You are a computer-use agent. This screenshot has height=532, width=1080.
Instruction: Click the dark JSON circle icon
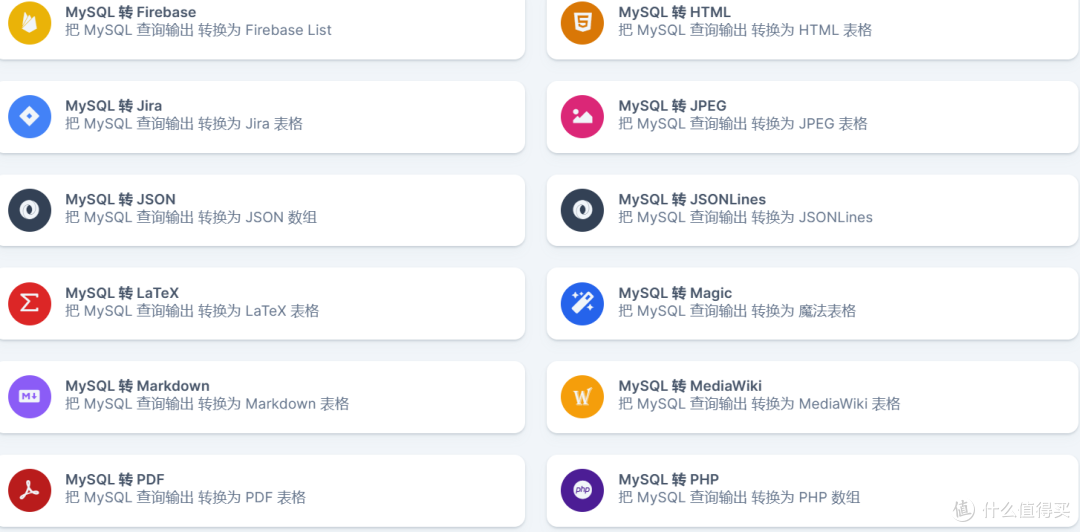tap(30, 210)
